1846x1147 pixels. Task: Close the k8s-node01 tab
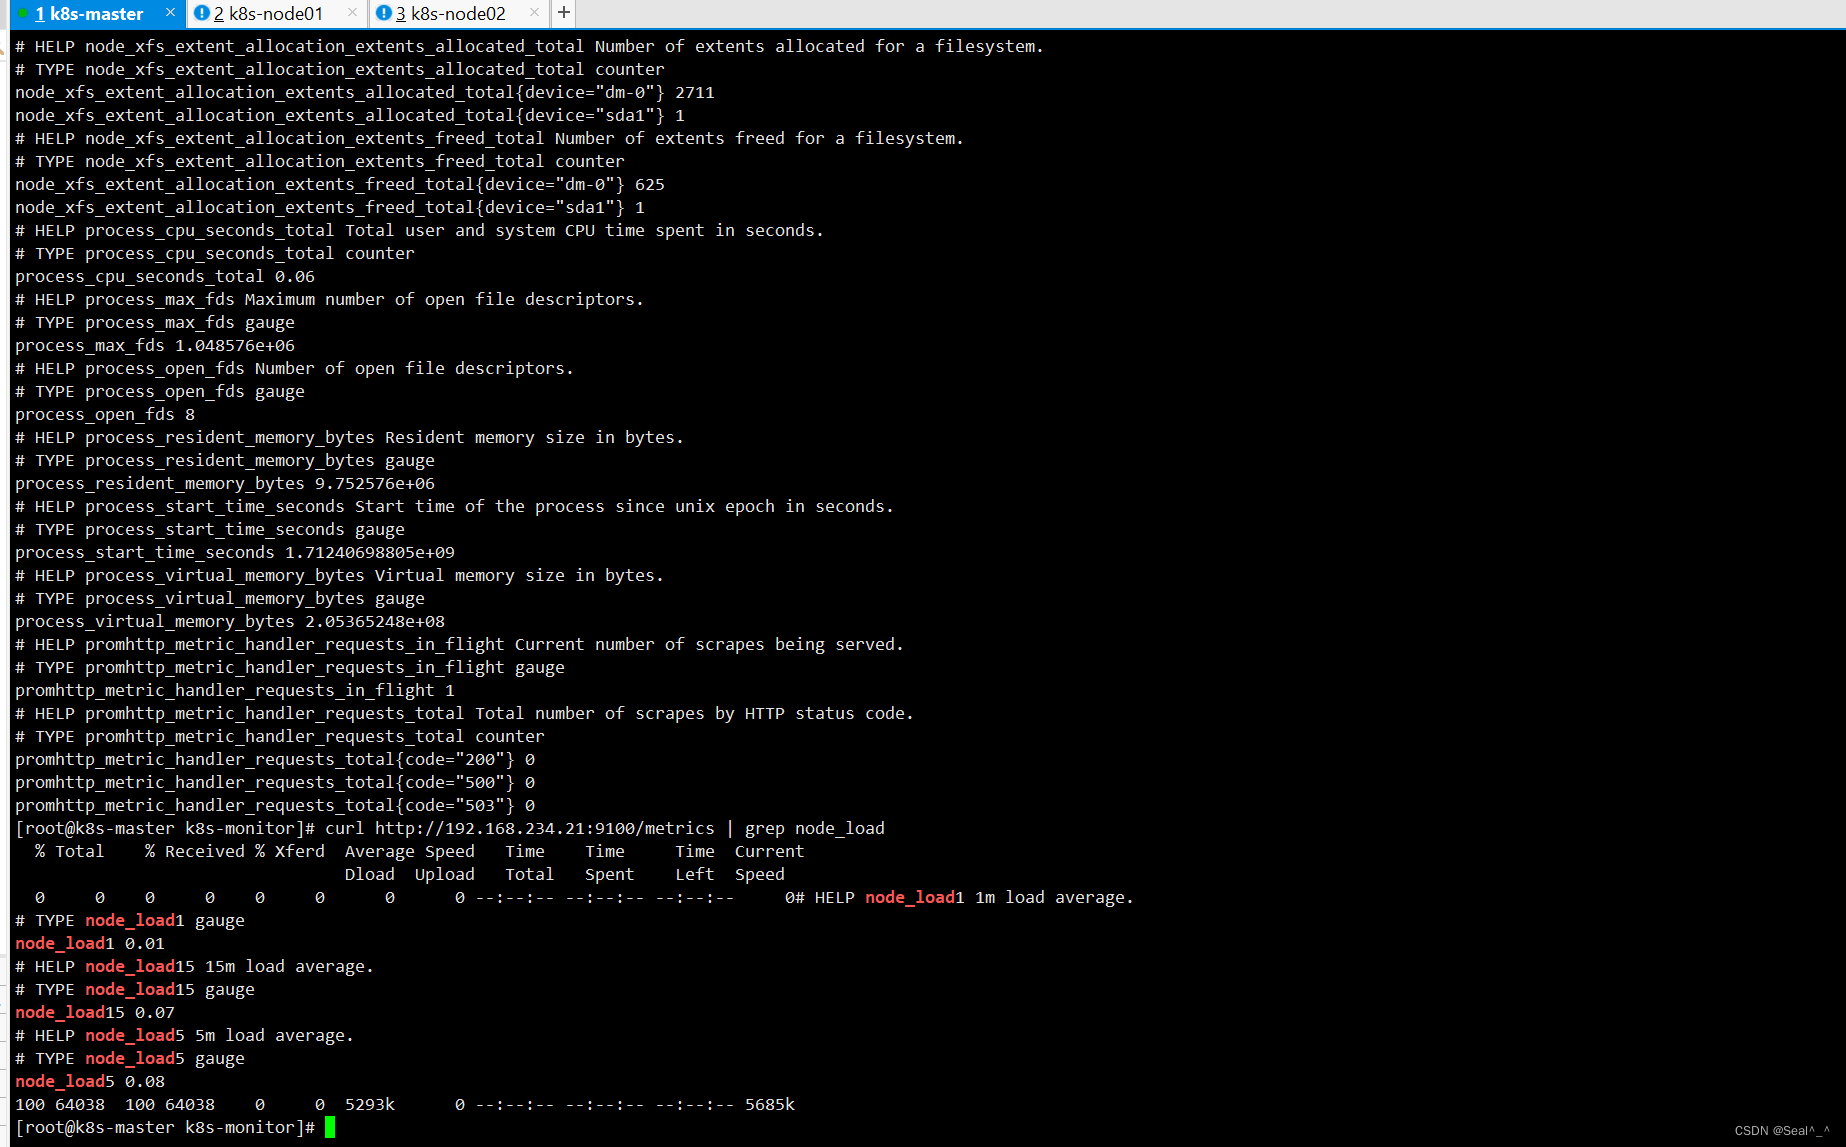[x=352, y=13]
